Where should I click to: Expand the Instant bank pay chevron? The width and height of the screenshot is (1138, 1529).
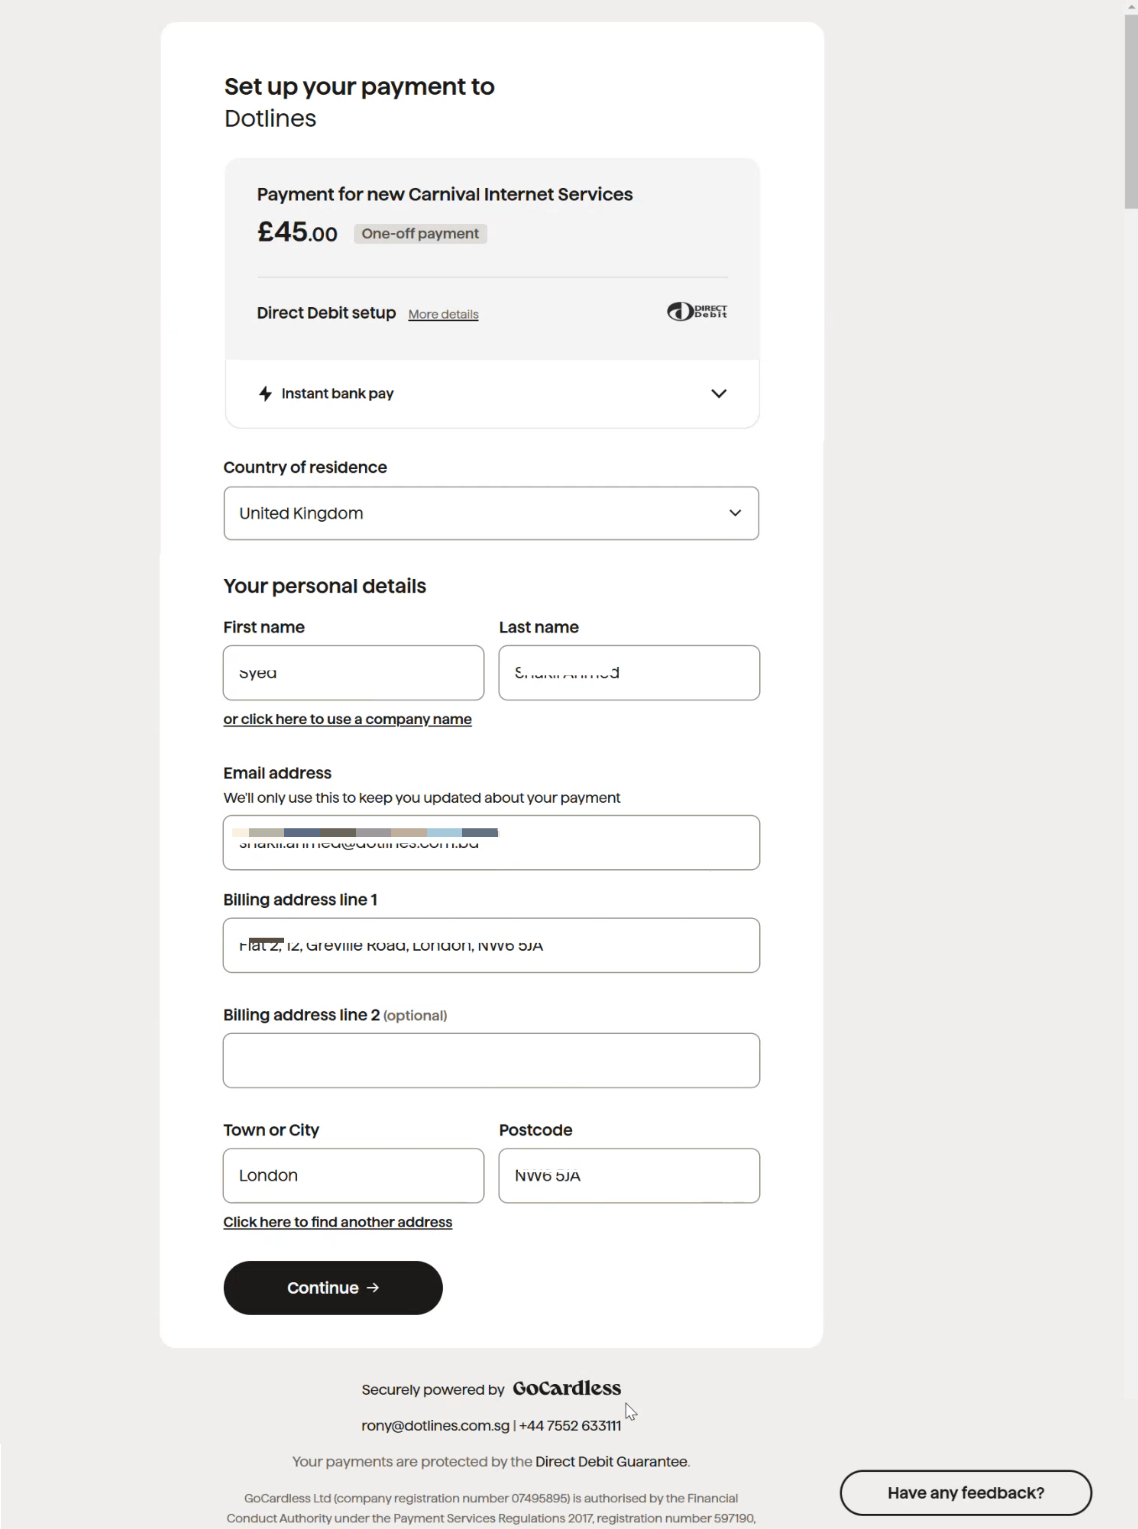(x=718, y=394)
